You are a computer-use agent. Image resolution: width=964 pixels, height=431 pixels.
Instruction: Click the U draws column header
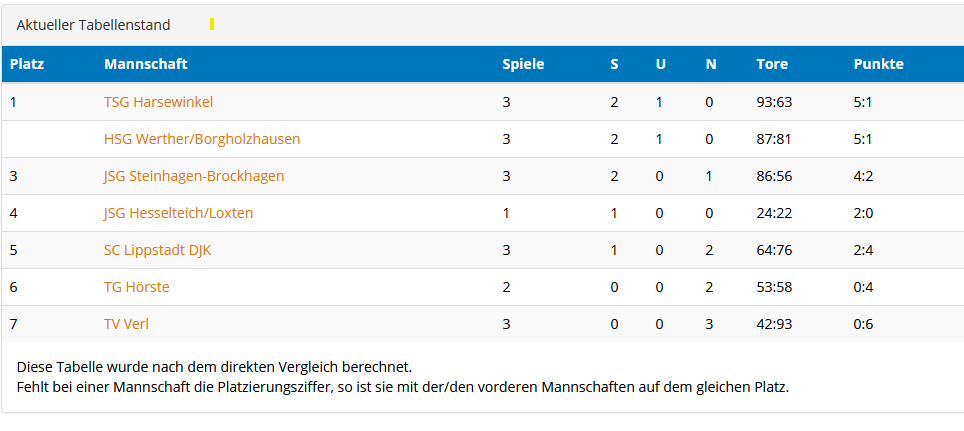(660, 64)
